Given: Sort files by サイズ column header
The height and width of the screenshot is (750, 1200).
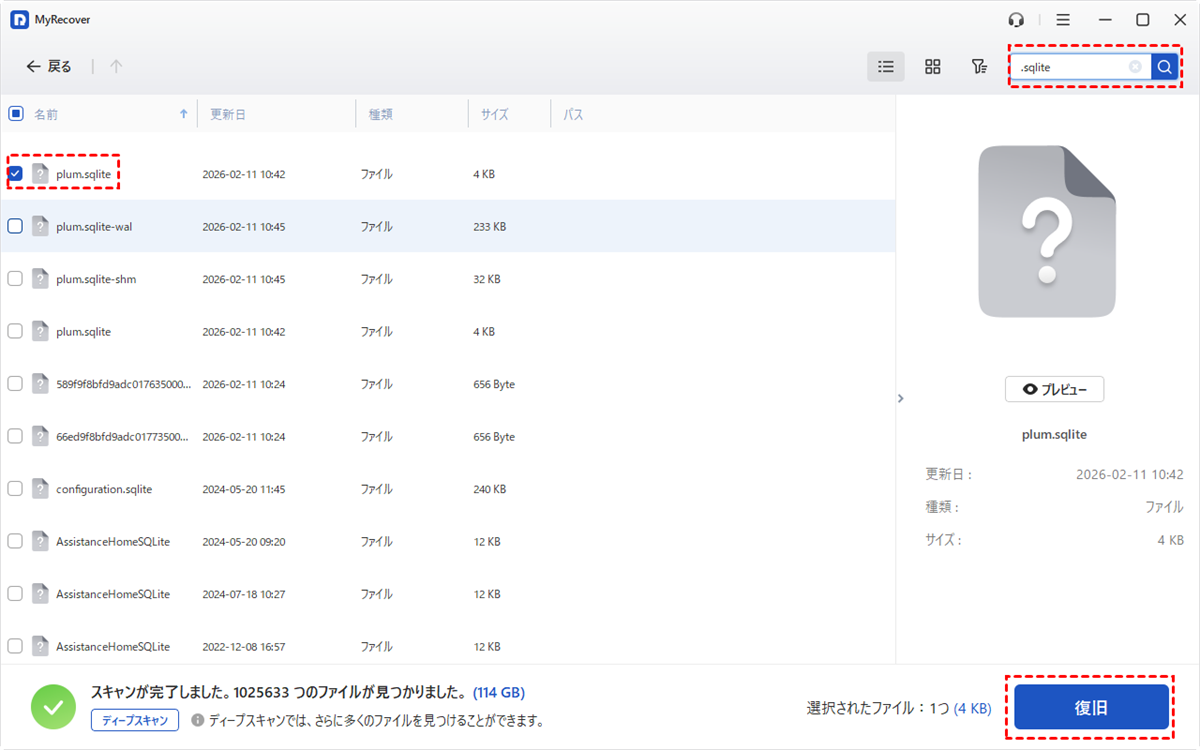Looking at the screenshot, I should [494, 114].
